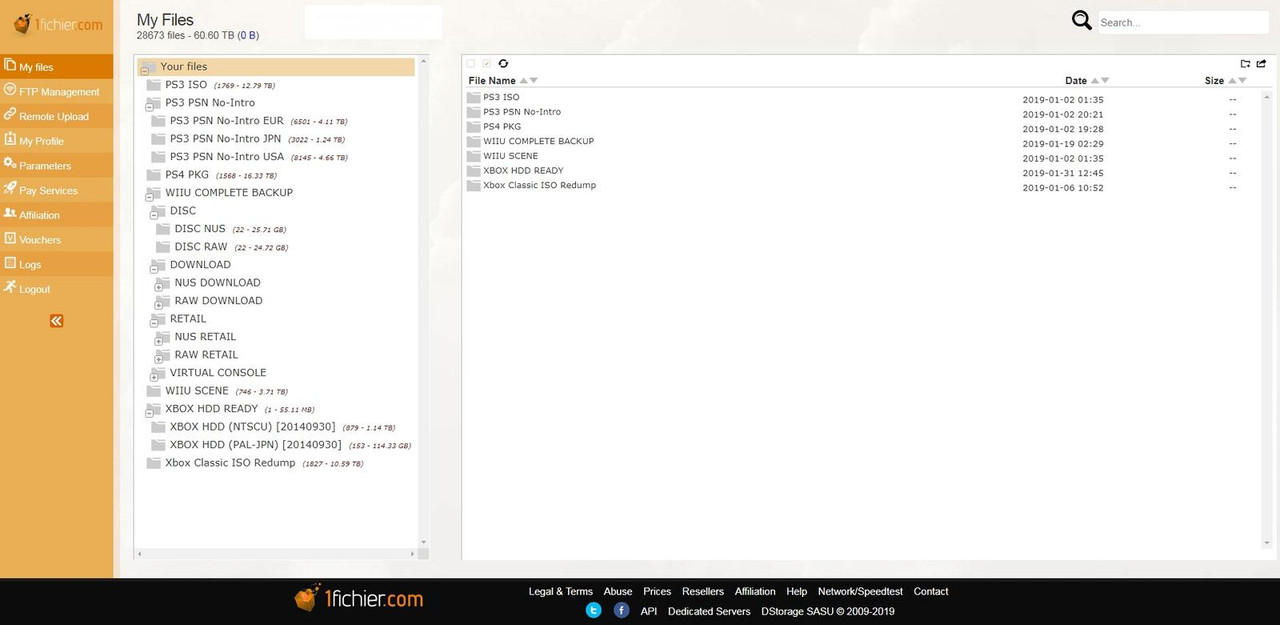This screenshot has width=1280, height=625.
Task: Click the greyed checked checkbox beside refresh
Action: (x=487, y=64)
